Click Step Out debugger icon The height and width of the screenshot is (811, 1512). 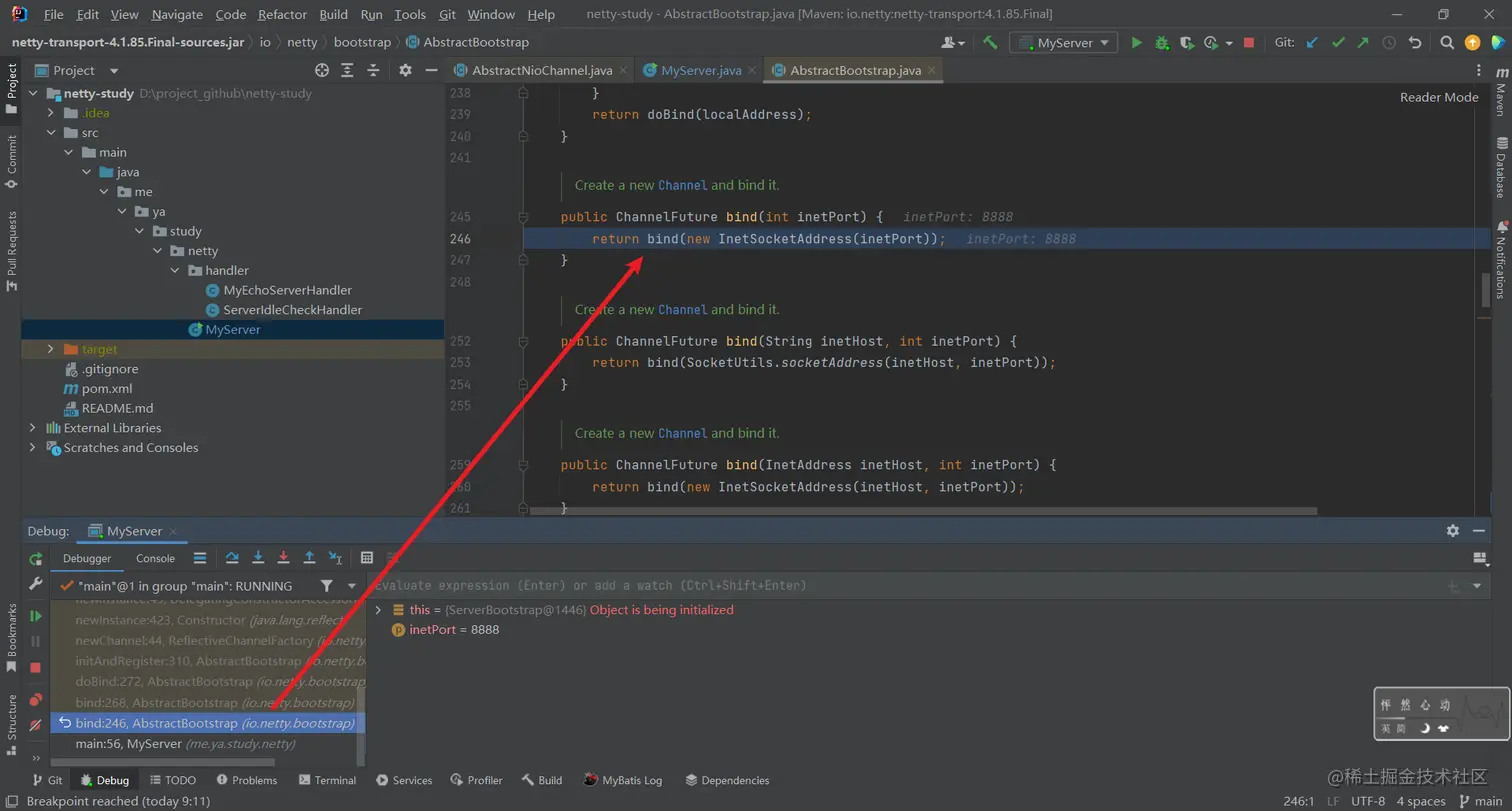[x=309, y=558]
